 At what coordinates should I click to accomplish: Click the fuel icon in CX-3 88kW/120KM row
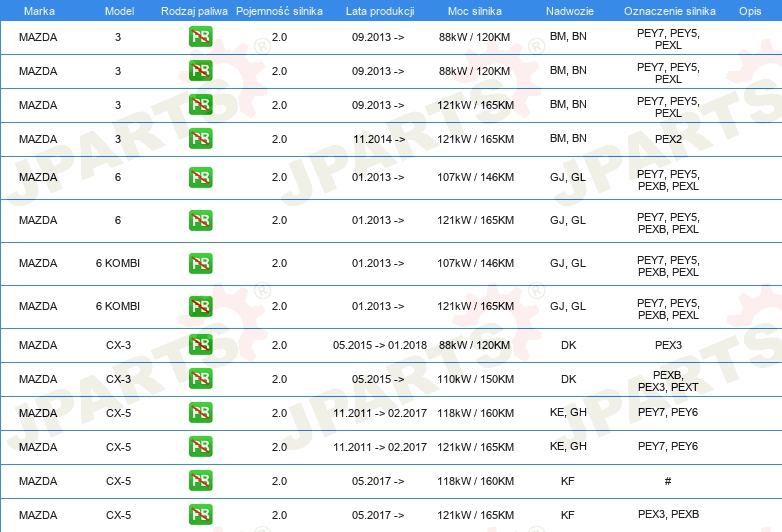(200, 345)
